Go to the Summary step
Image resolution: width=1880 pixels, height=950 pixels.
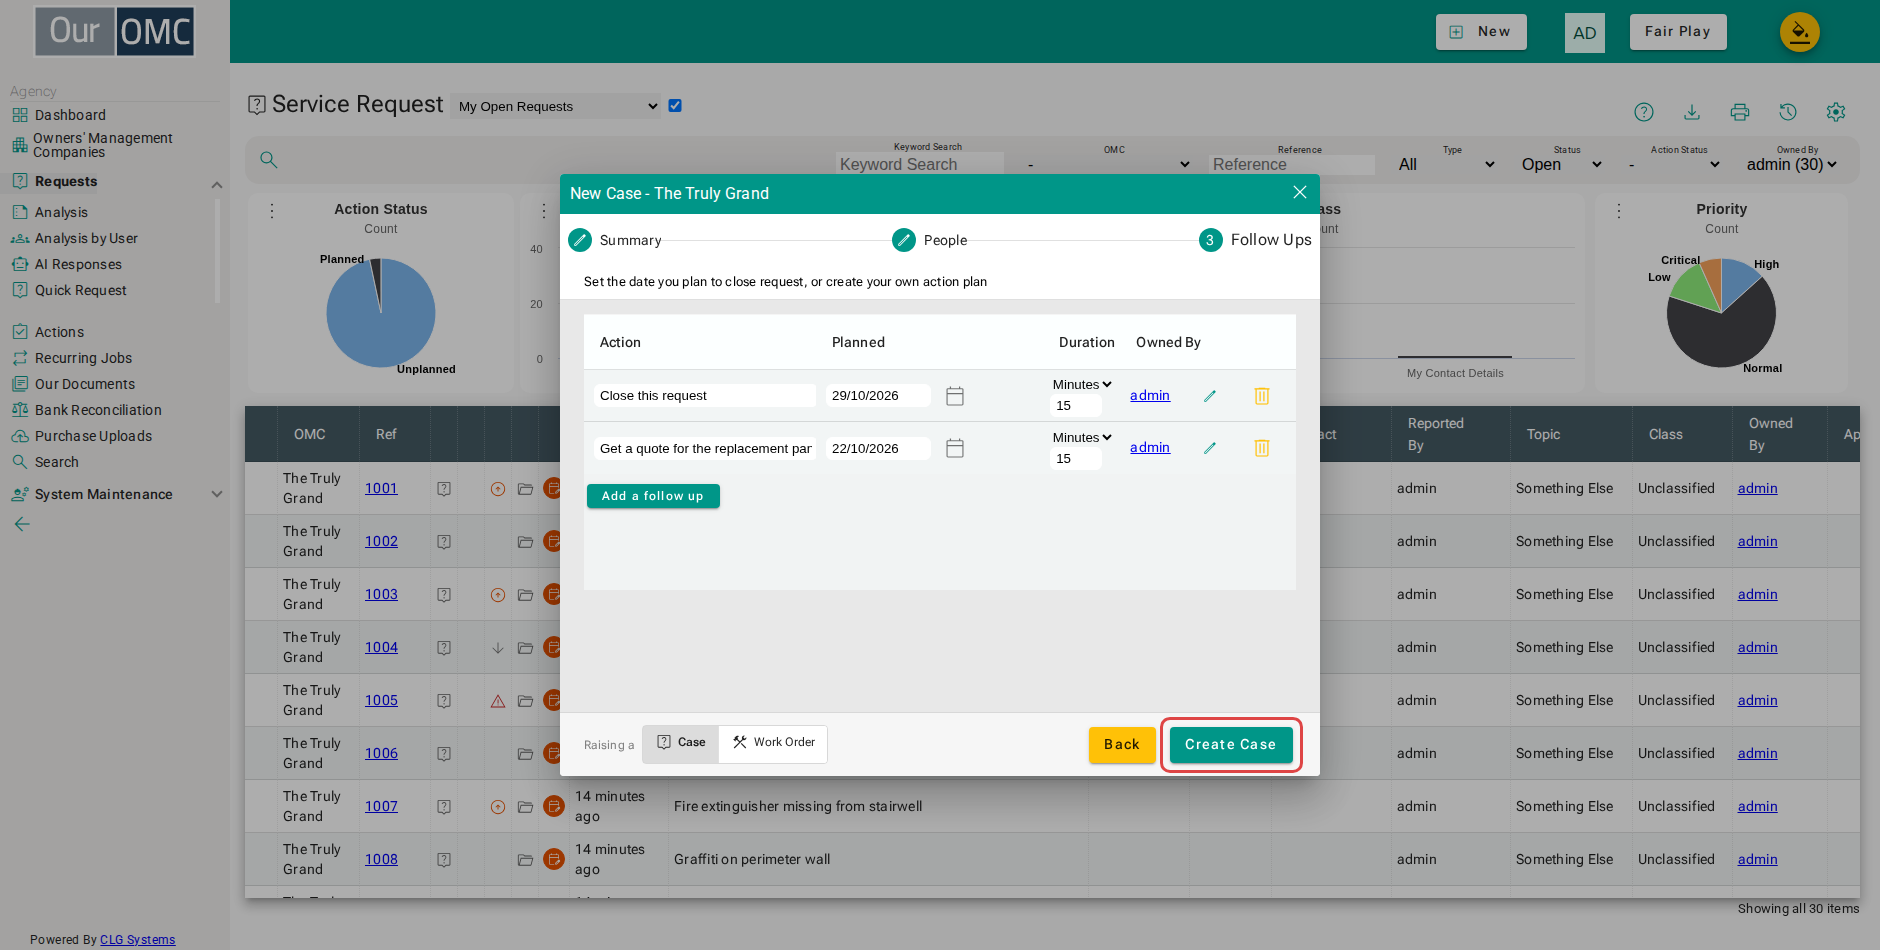615,240
